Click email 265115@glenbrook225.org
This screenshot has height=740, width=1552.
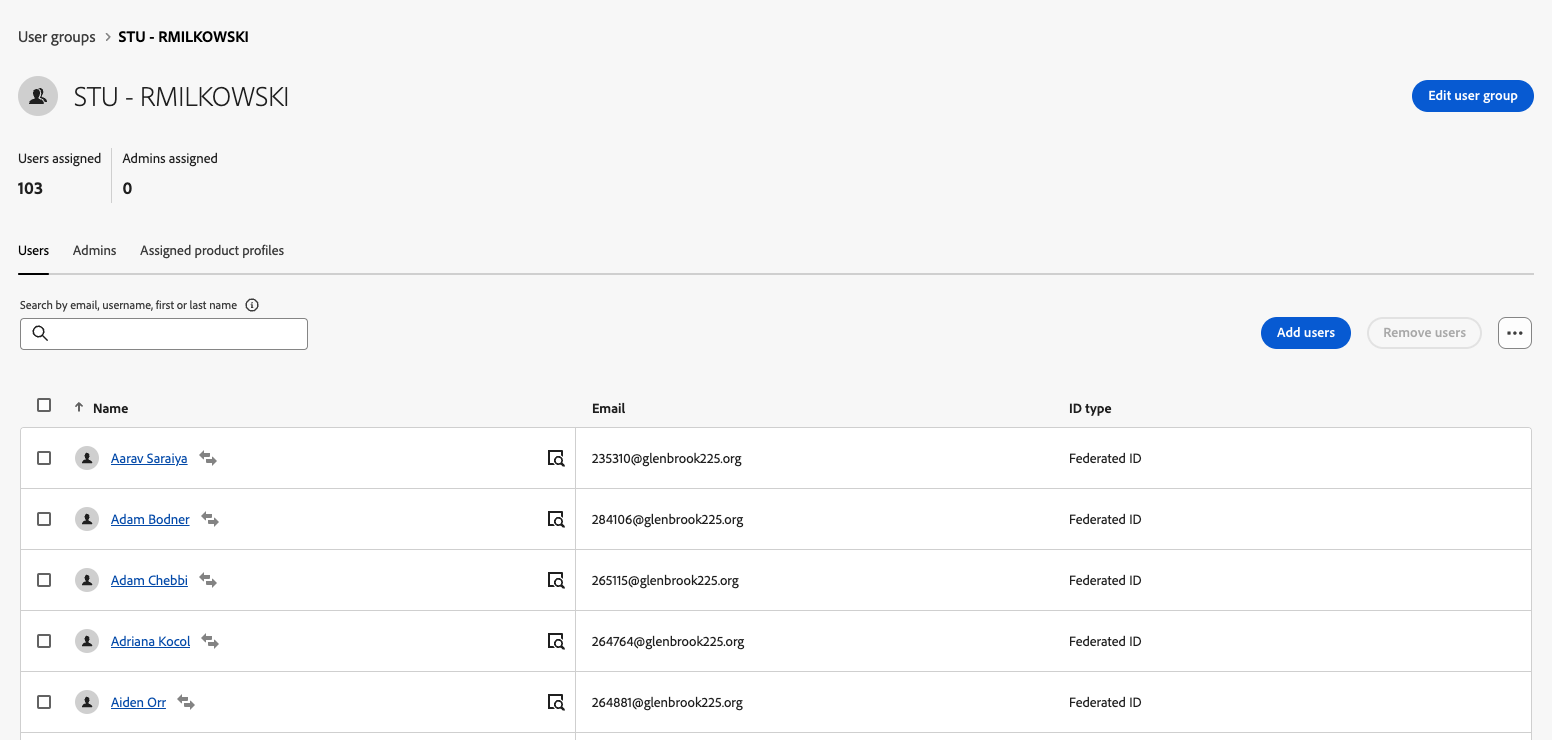coord(665,581)
